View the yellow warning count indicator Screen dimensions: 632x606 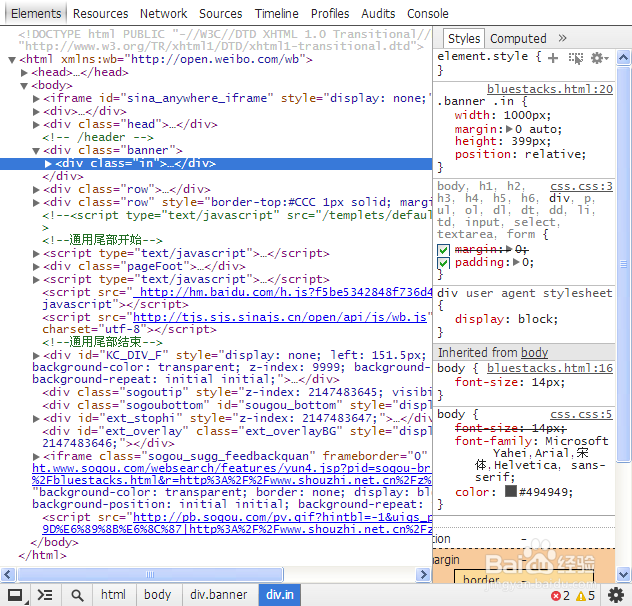(585, 596)
